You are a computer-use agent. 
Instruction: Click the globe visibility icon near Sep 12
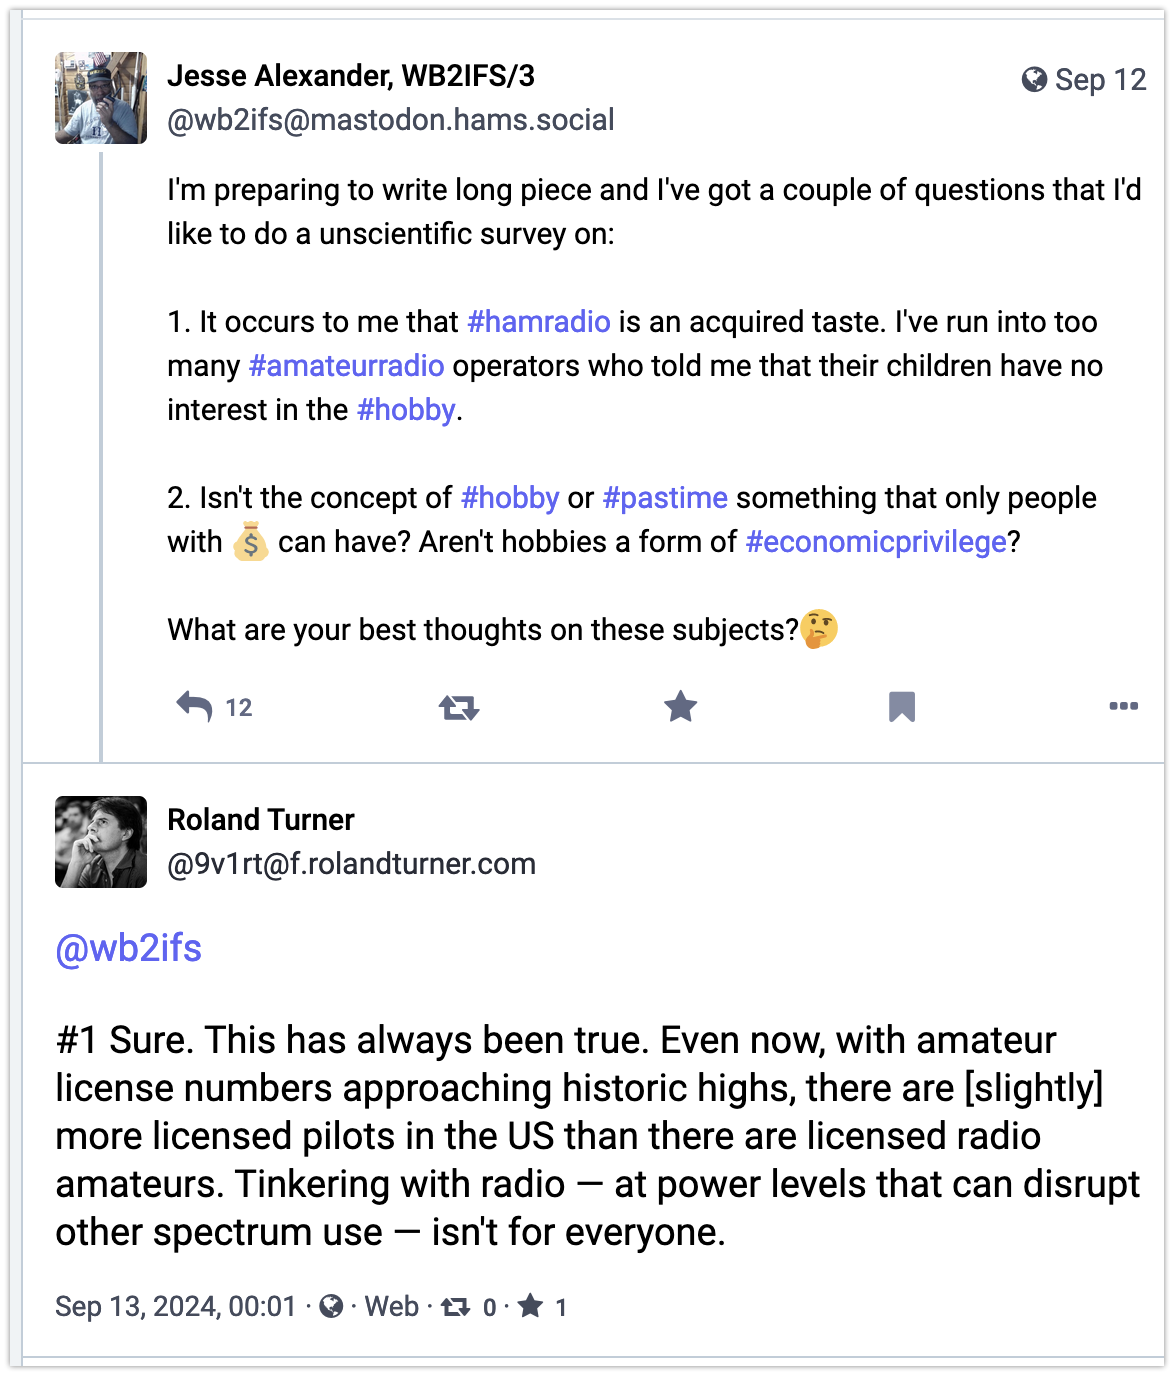[x=1034, y=80]
